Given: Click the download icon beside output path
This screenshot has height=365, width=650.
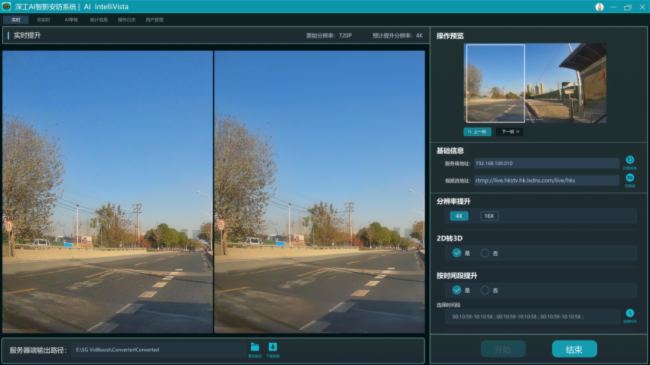Looking at the screenshot, I should (273, 347).
